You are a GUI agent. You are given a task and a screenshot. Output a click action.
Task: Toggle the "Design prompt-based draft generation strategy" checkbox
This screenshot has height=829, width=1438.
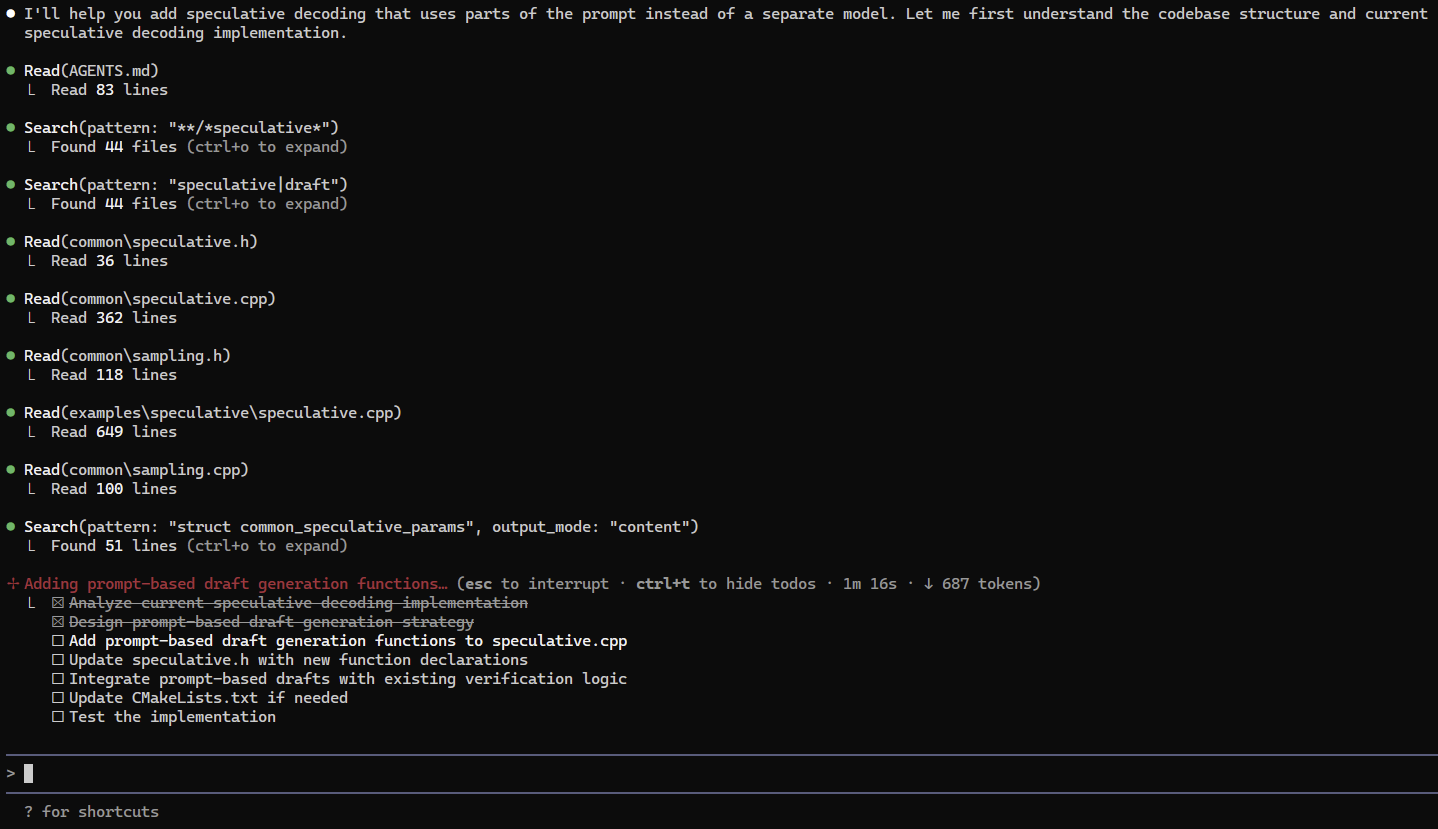(58, 622)
